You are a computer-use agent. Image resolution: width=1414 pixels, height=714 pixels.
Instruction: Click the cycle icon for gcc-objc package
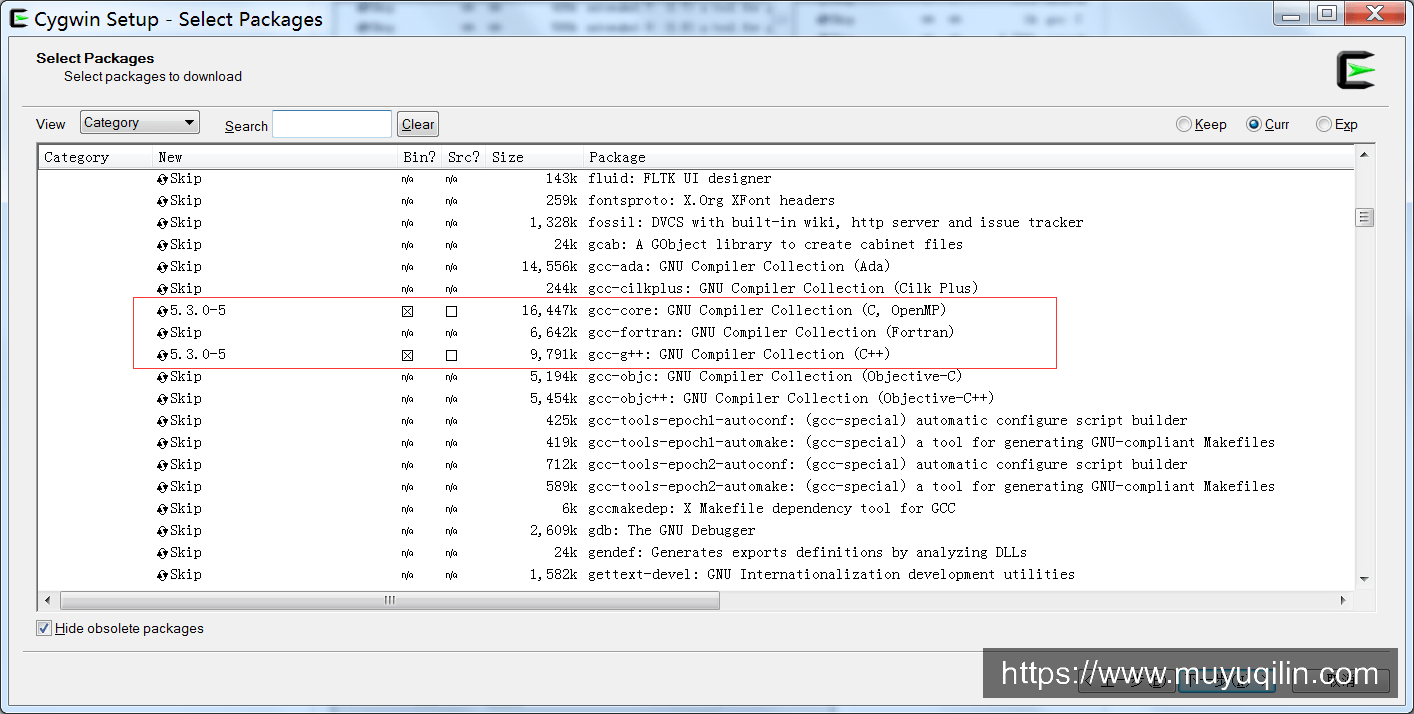(x=162, y=377)
